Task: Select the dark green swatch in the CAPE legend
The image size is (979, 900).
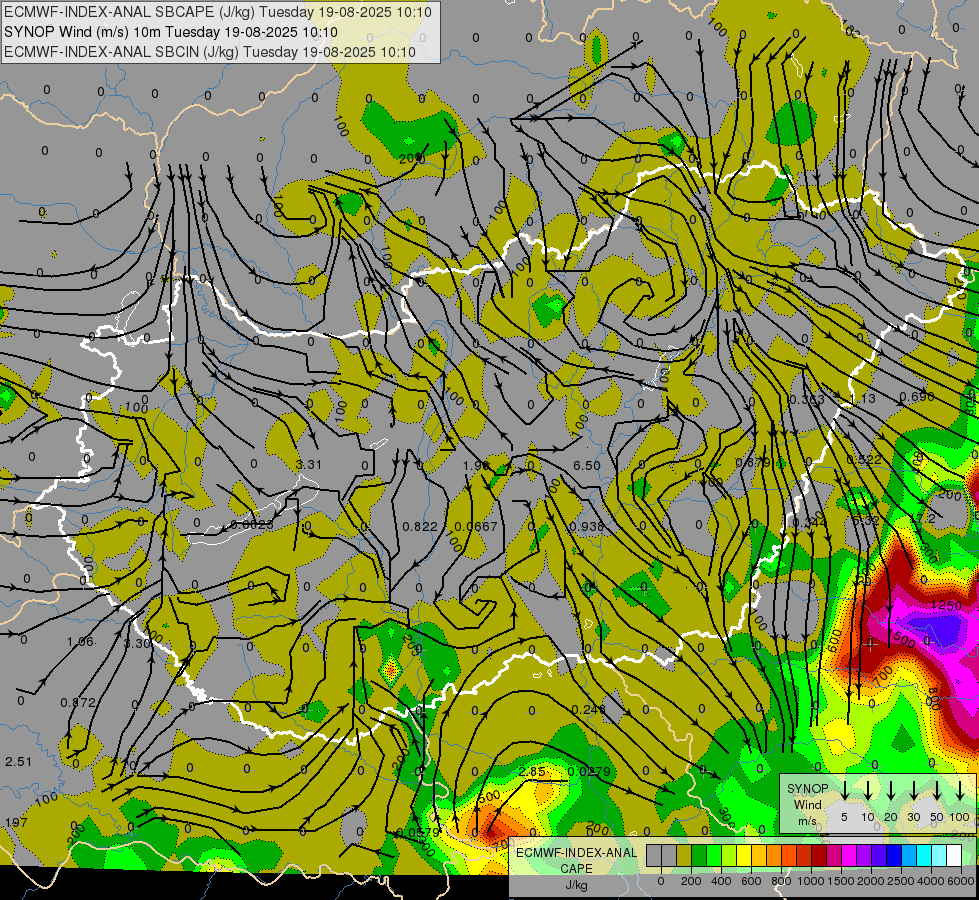Action: 699,855
